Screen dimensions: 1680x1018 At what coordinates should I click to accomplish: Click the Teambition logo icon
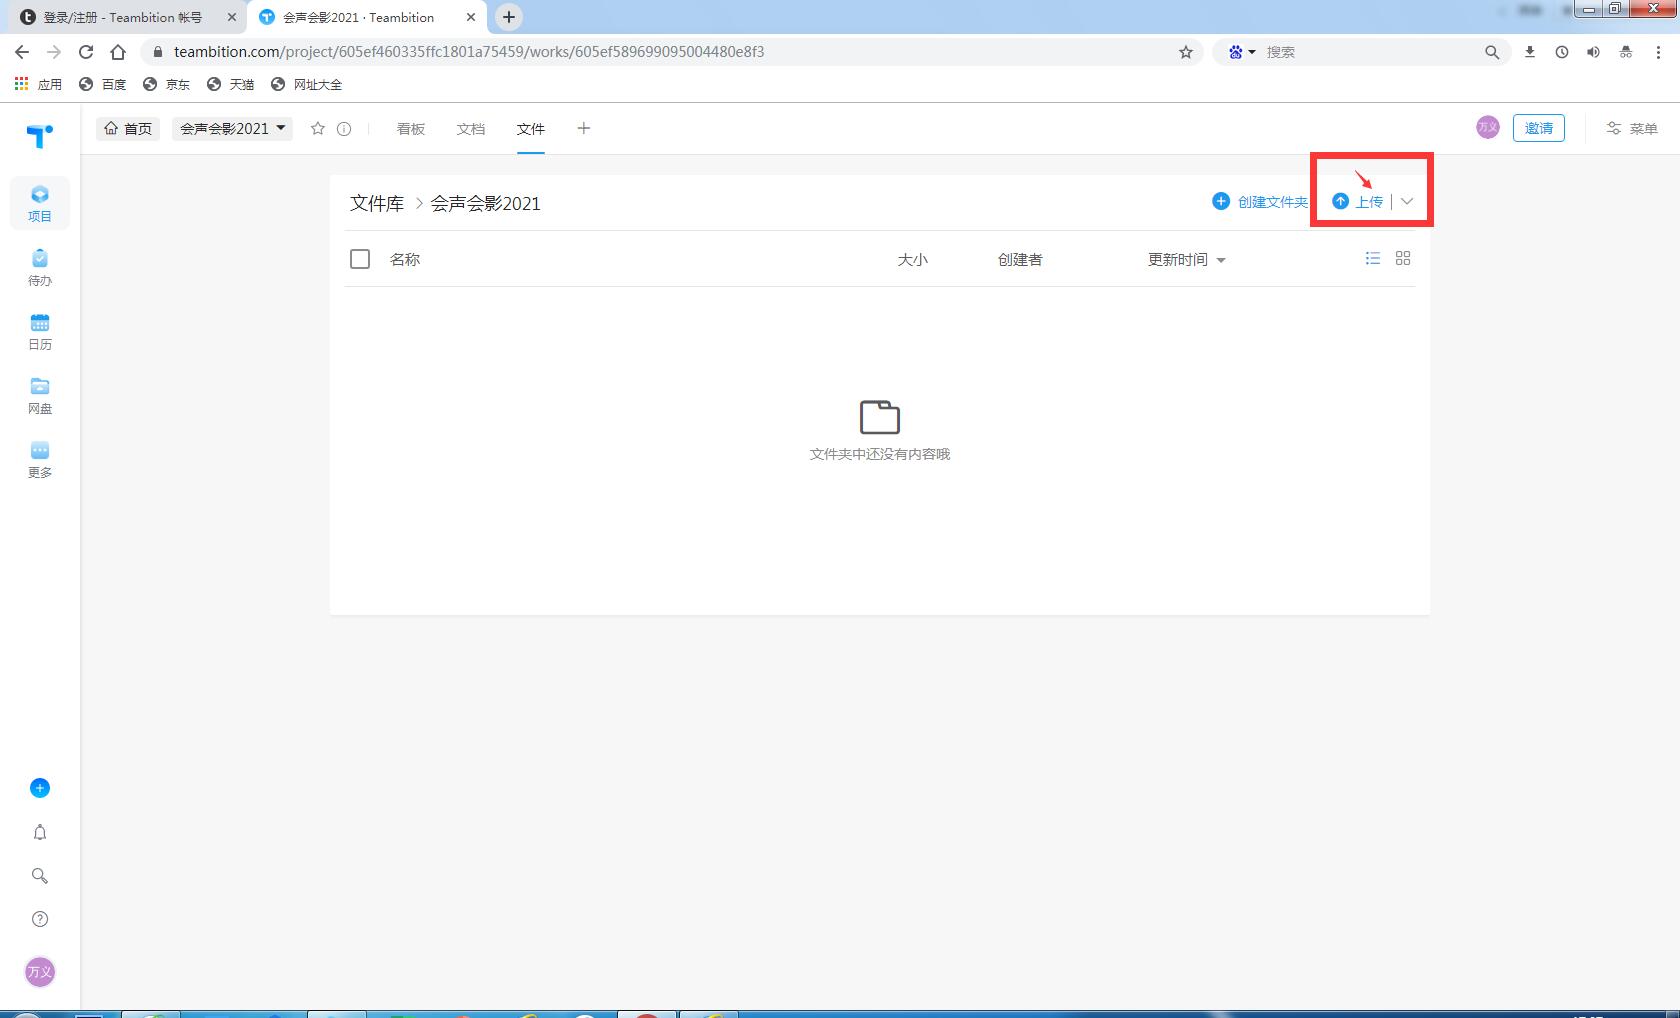tap(40, 136)
